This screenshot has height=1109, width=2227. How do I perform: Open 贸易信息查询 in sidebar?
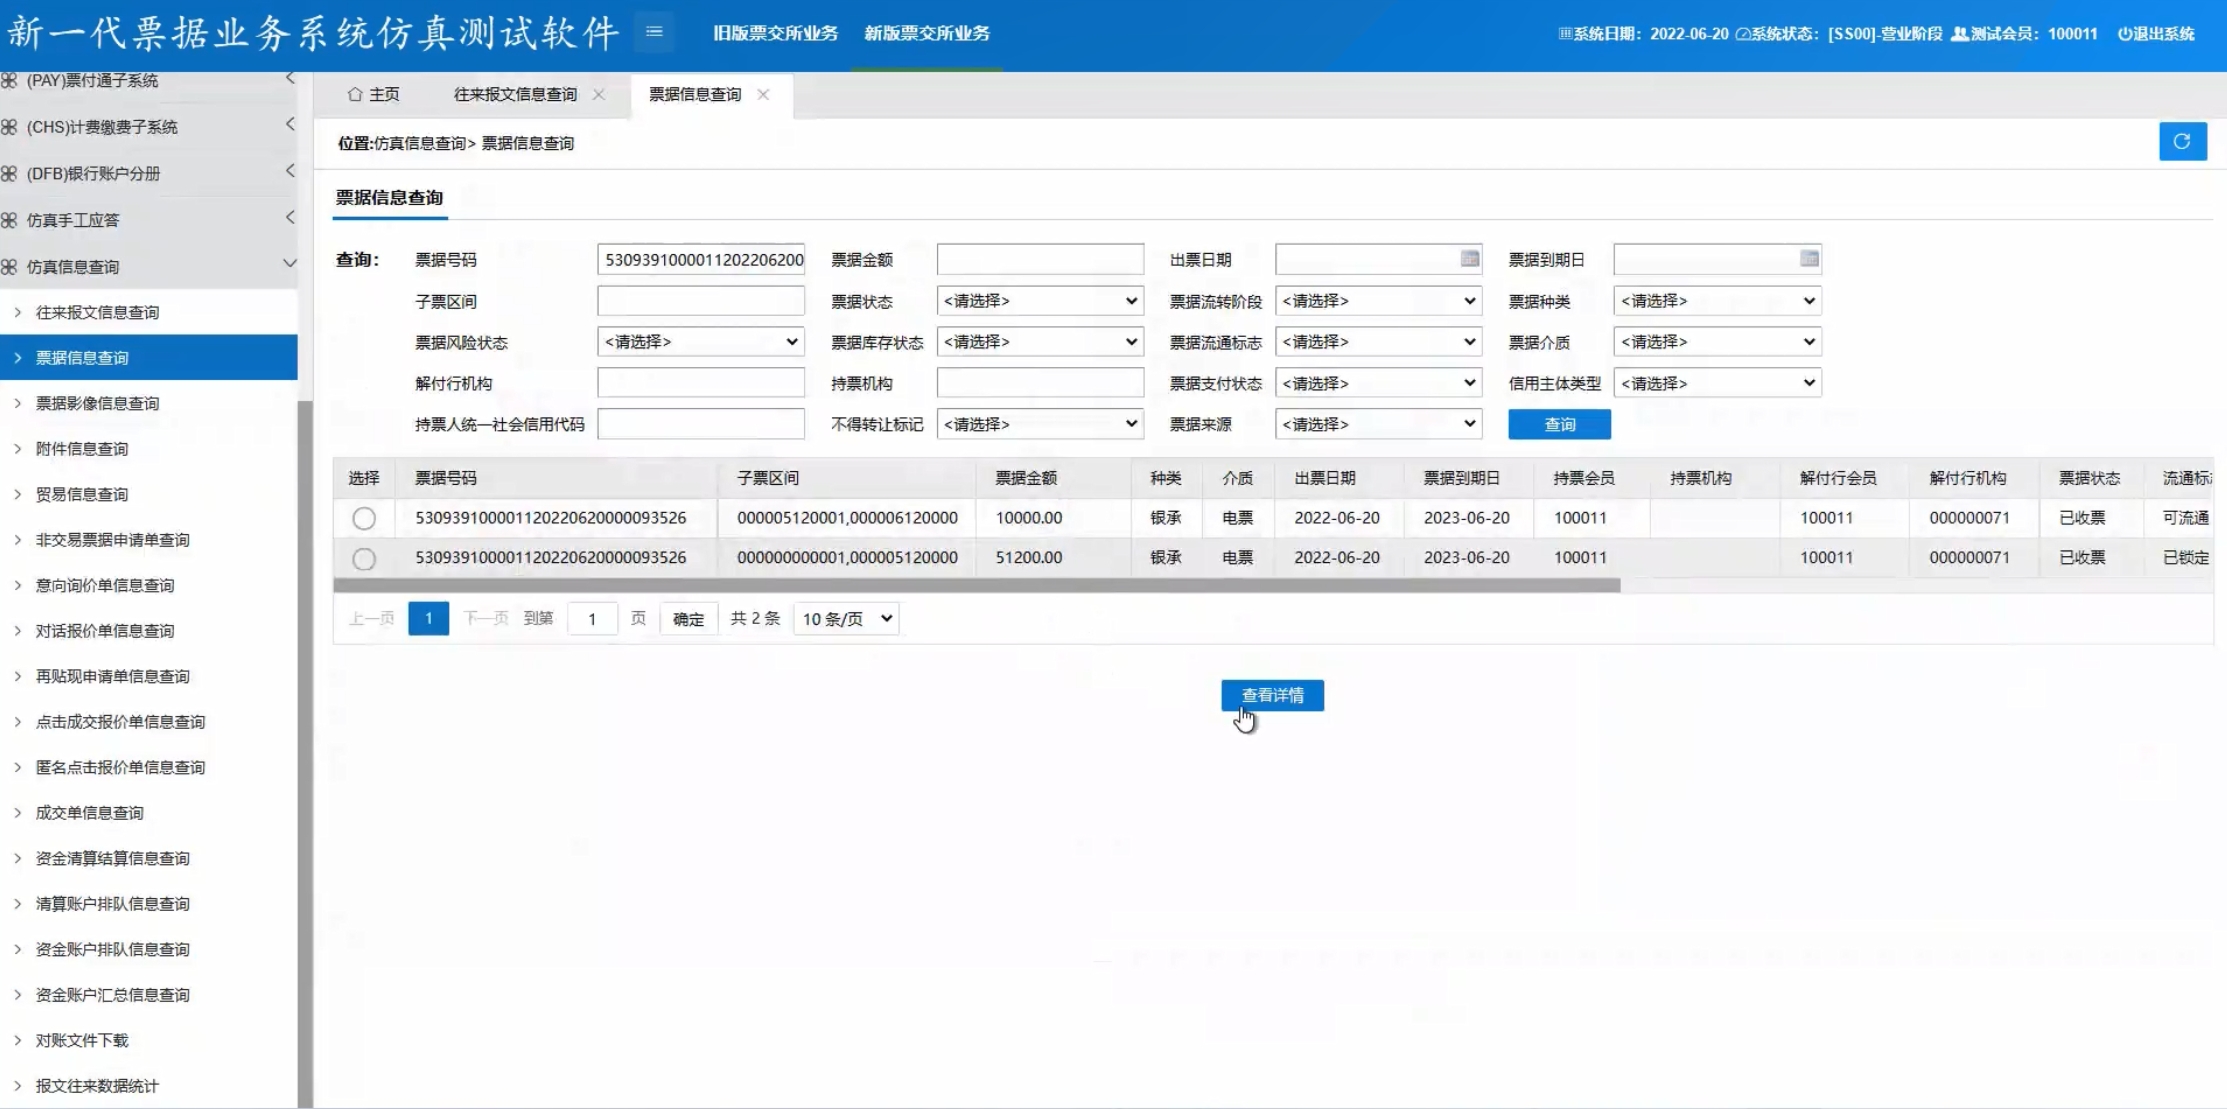coord(82,494)
